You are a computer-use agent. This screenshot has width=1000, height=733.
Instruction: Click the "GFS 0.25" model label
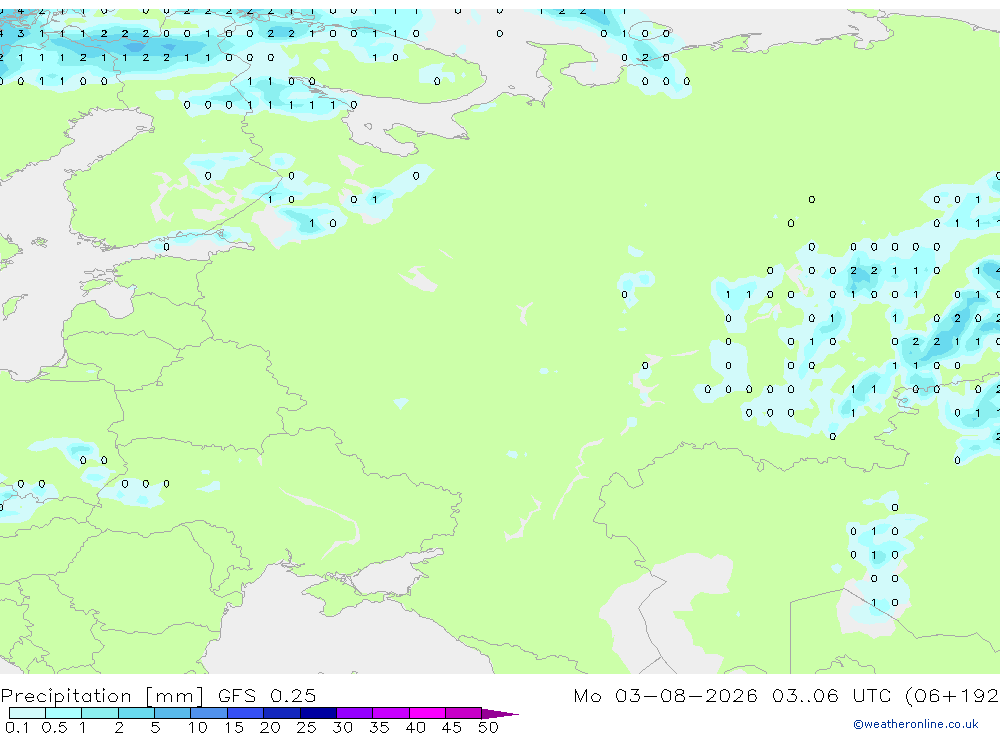pyautogui.click(x=267, y=695)
